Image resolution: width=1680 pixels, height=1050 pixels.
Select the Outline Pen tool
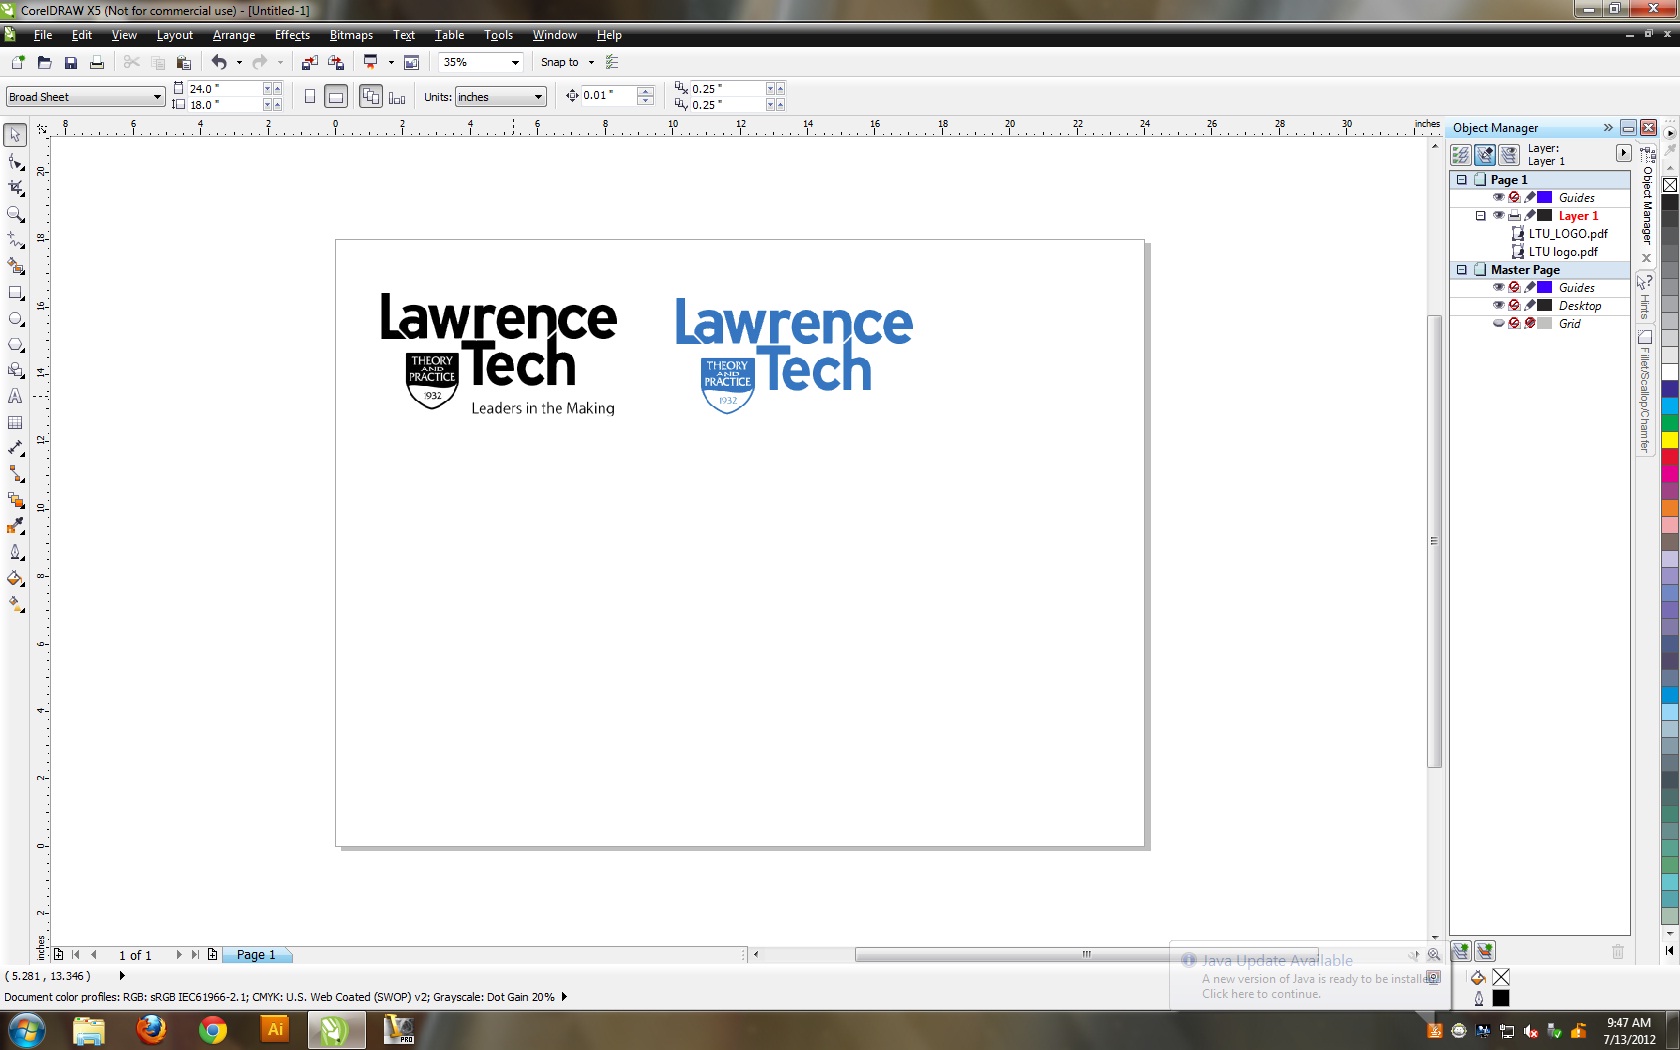pos(15,552)
